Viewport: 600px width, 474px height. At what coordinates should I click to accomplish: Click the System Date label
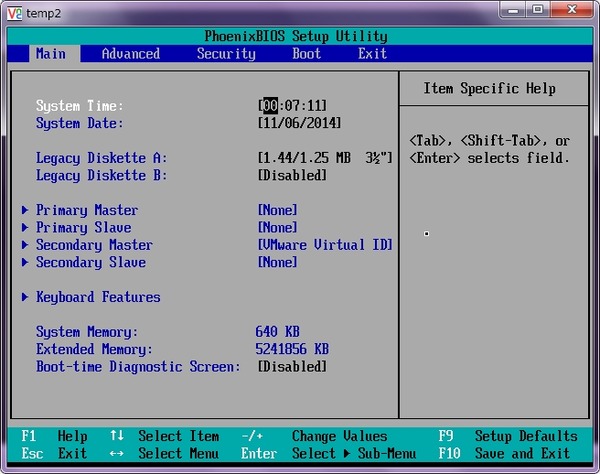pos(80,123)
